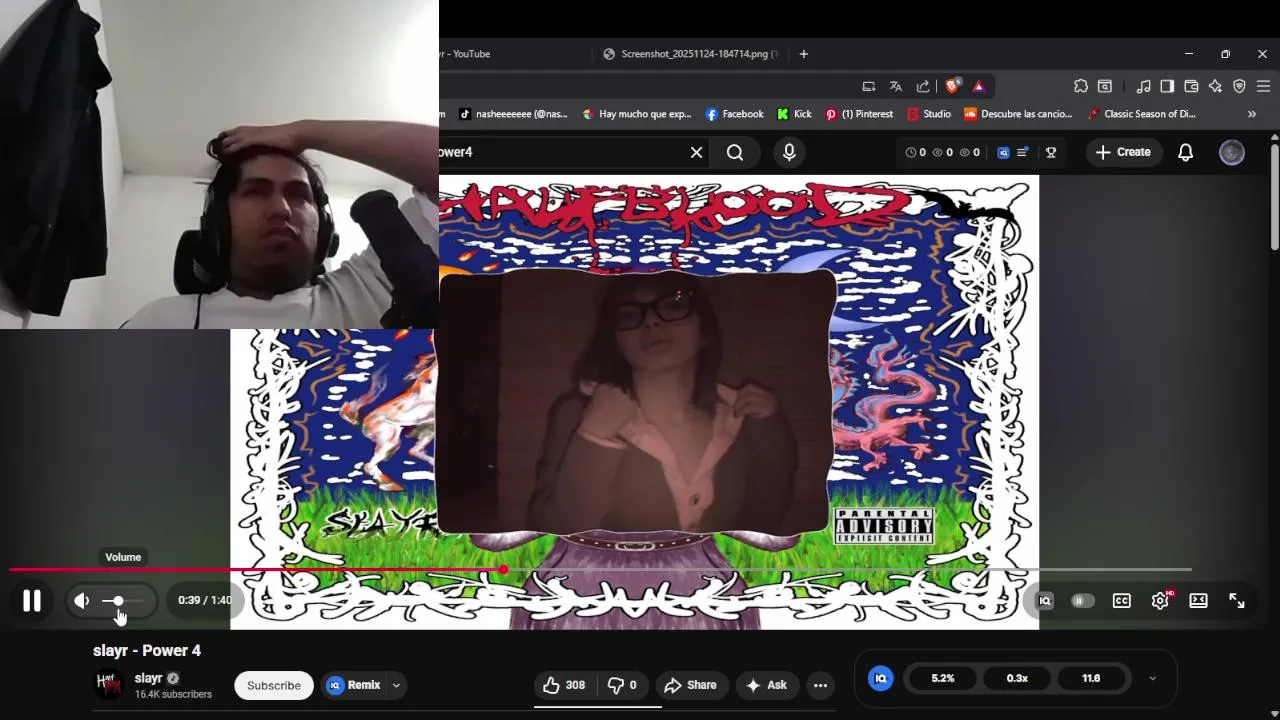
Task: Open the Facebook bookmark
Action: click(734, 114)
